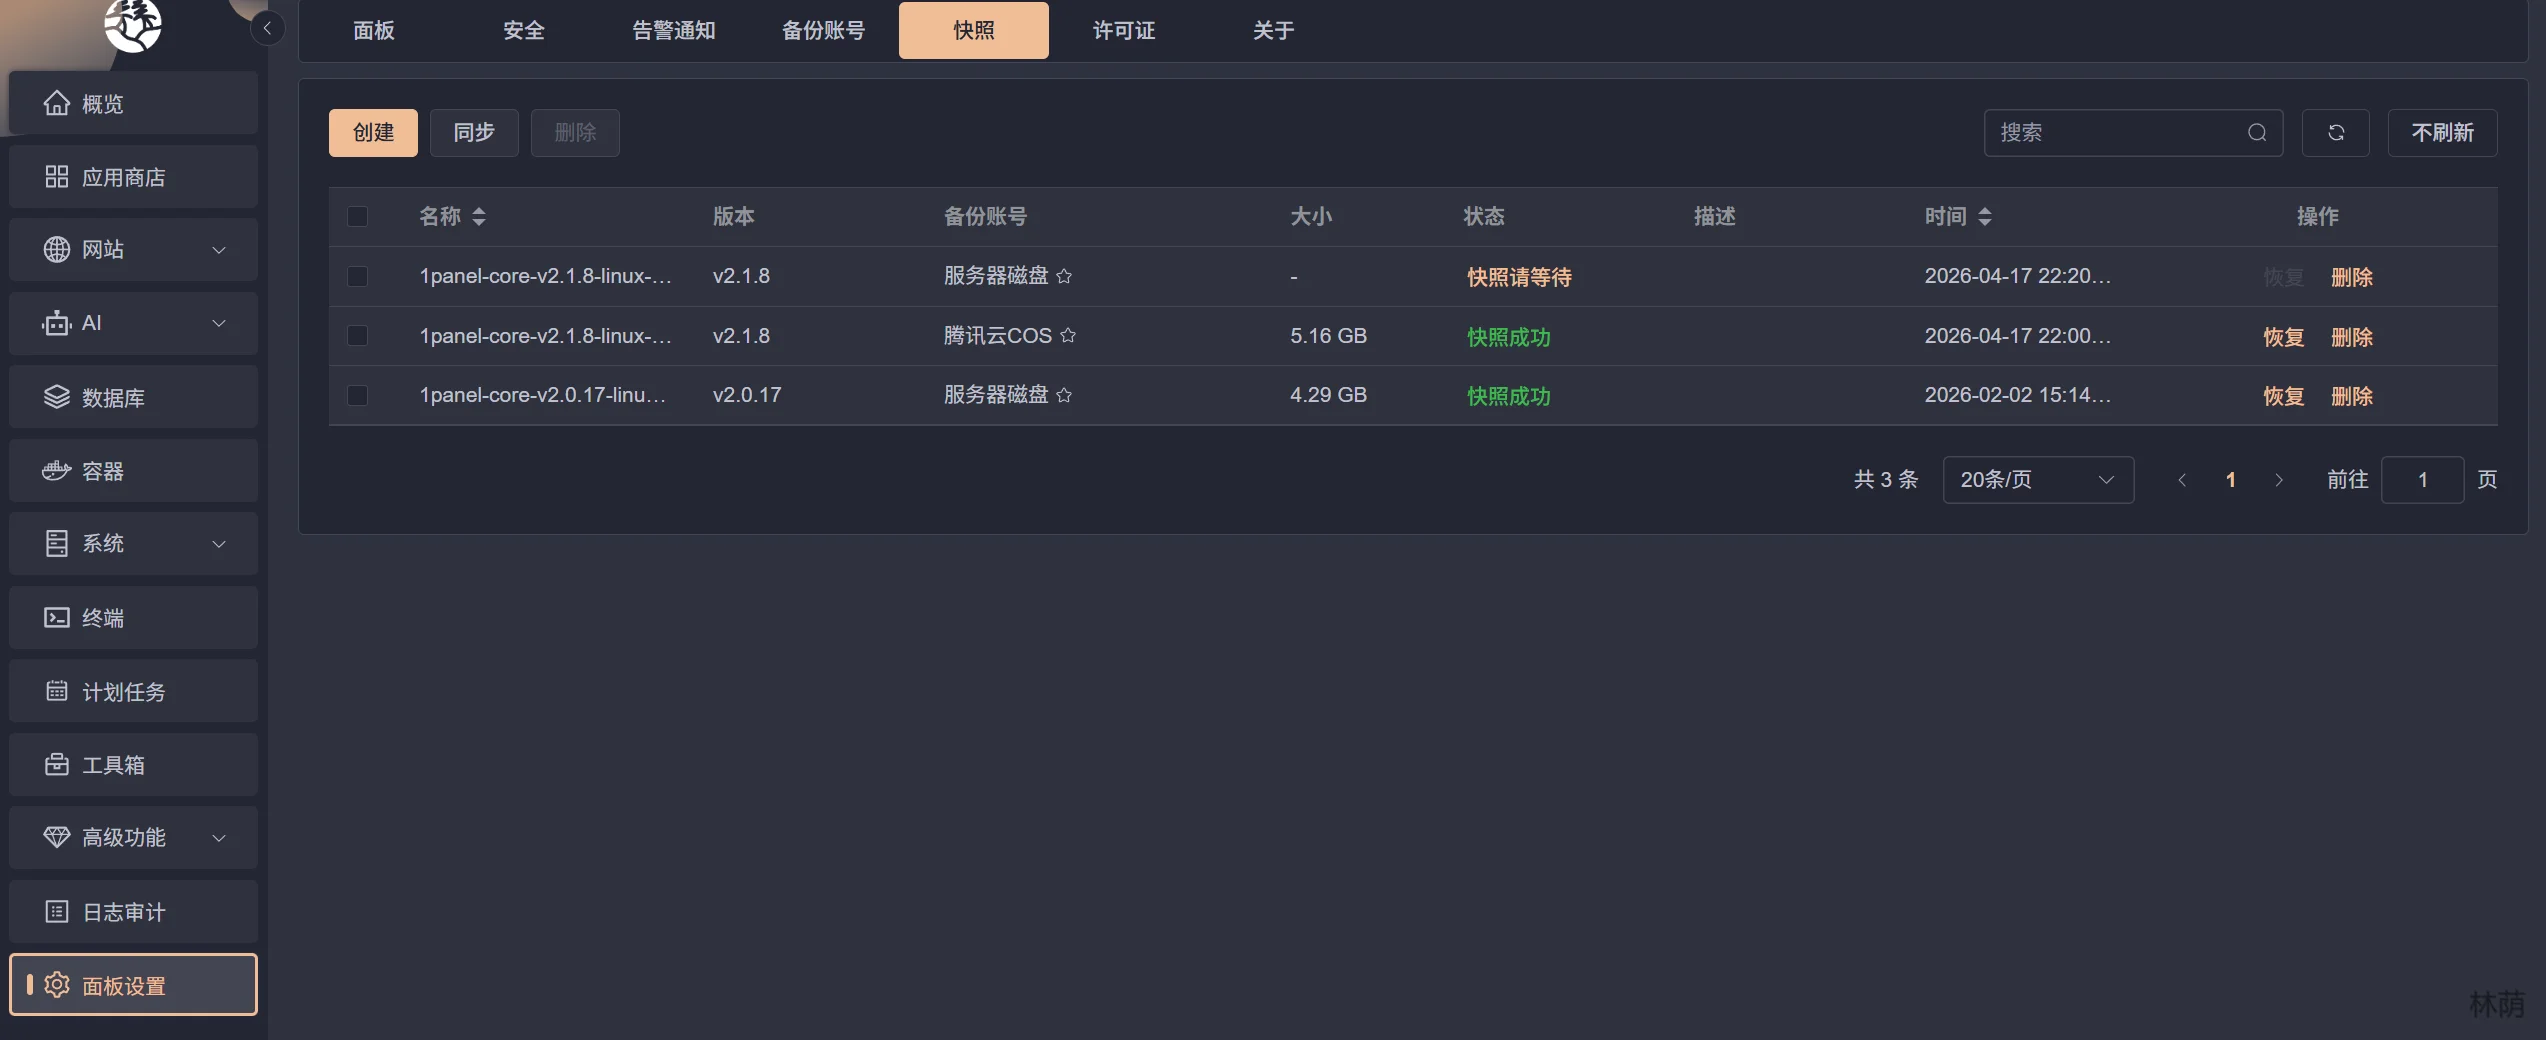Select the 快照 tab
Viewport: 2546px width, 1040px height.
[974, 30]
